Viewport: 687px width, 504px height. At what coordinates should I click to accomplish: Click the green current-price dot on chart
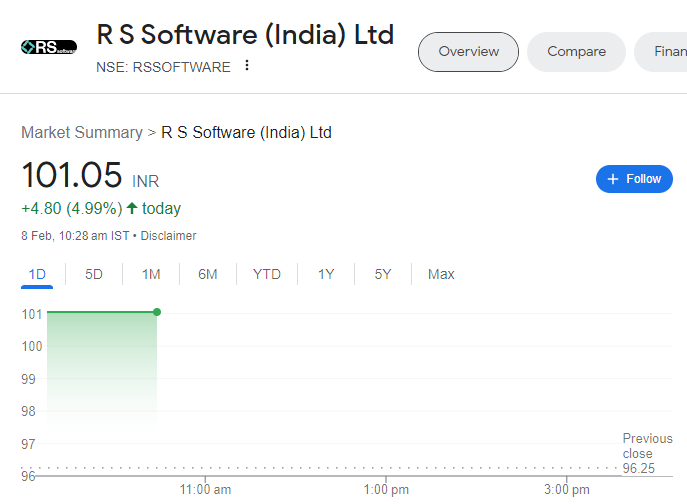tap(157, 312)
